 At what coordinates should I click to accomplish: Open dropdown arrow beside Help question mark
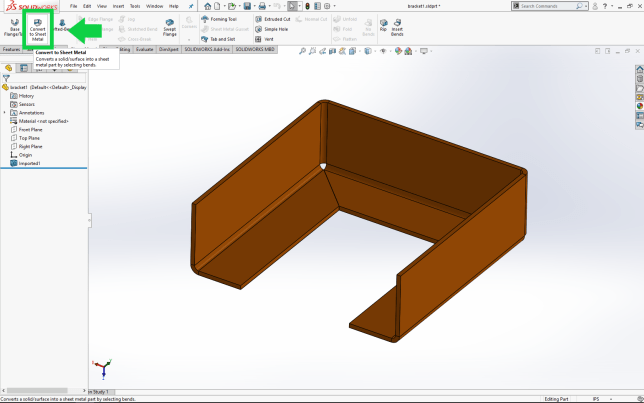pos(612,6)
